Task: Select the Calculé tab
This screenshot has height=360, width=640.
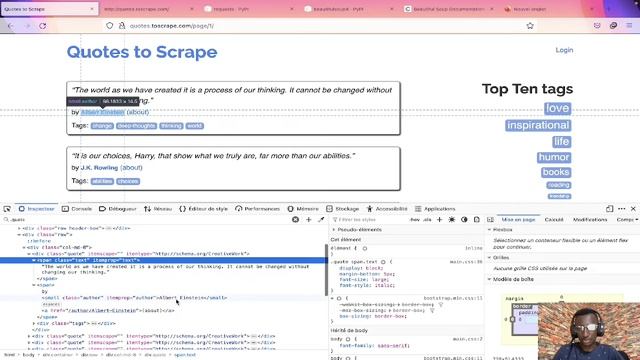Action: [554, 220]
